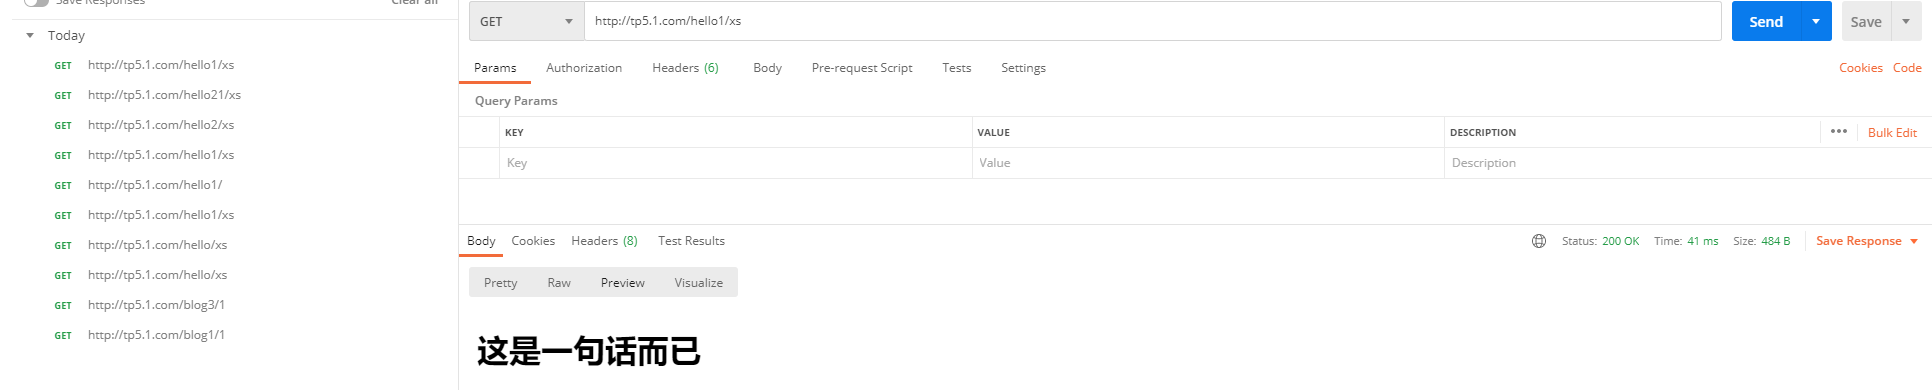Open the Save button dropdown arrow
Screen dimensions: 1932x390
point(1906,21)
